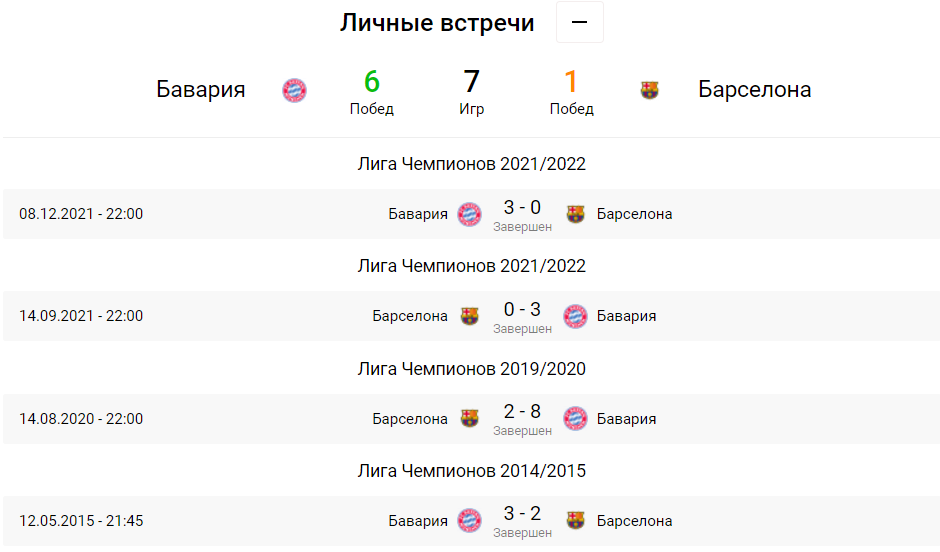Image resolution: width=940 pixels, height=552 pixels.
Task: Click Bayern logo in 12.05.2015 match
Action: coord(469,521)
